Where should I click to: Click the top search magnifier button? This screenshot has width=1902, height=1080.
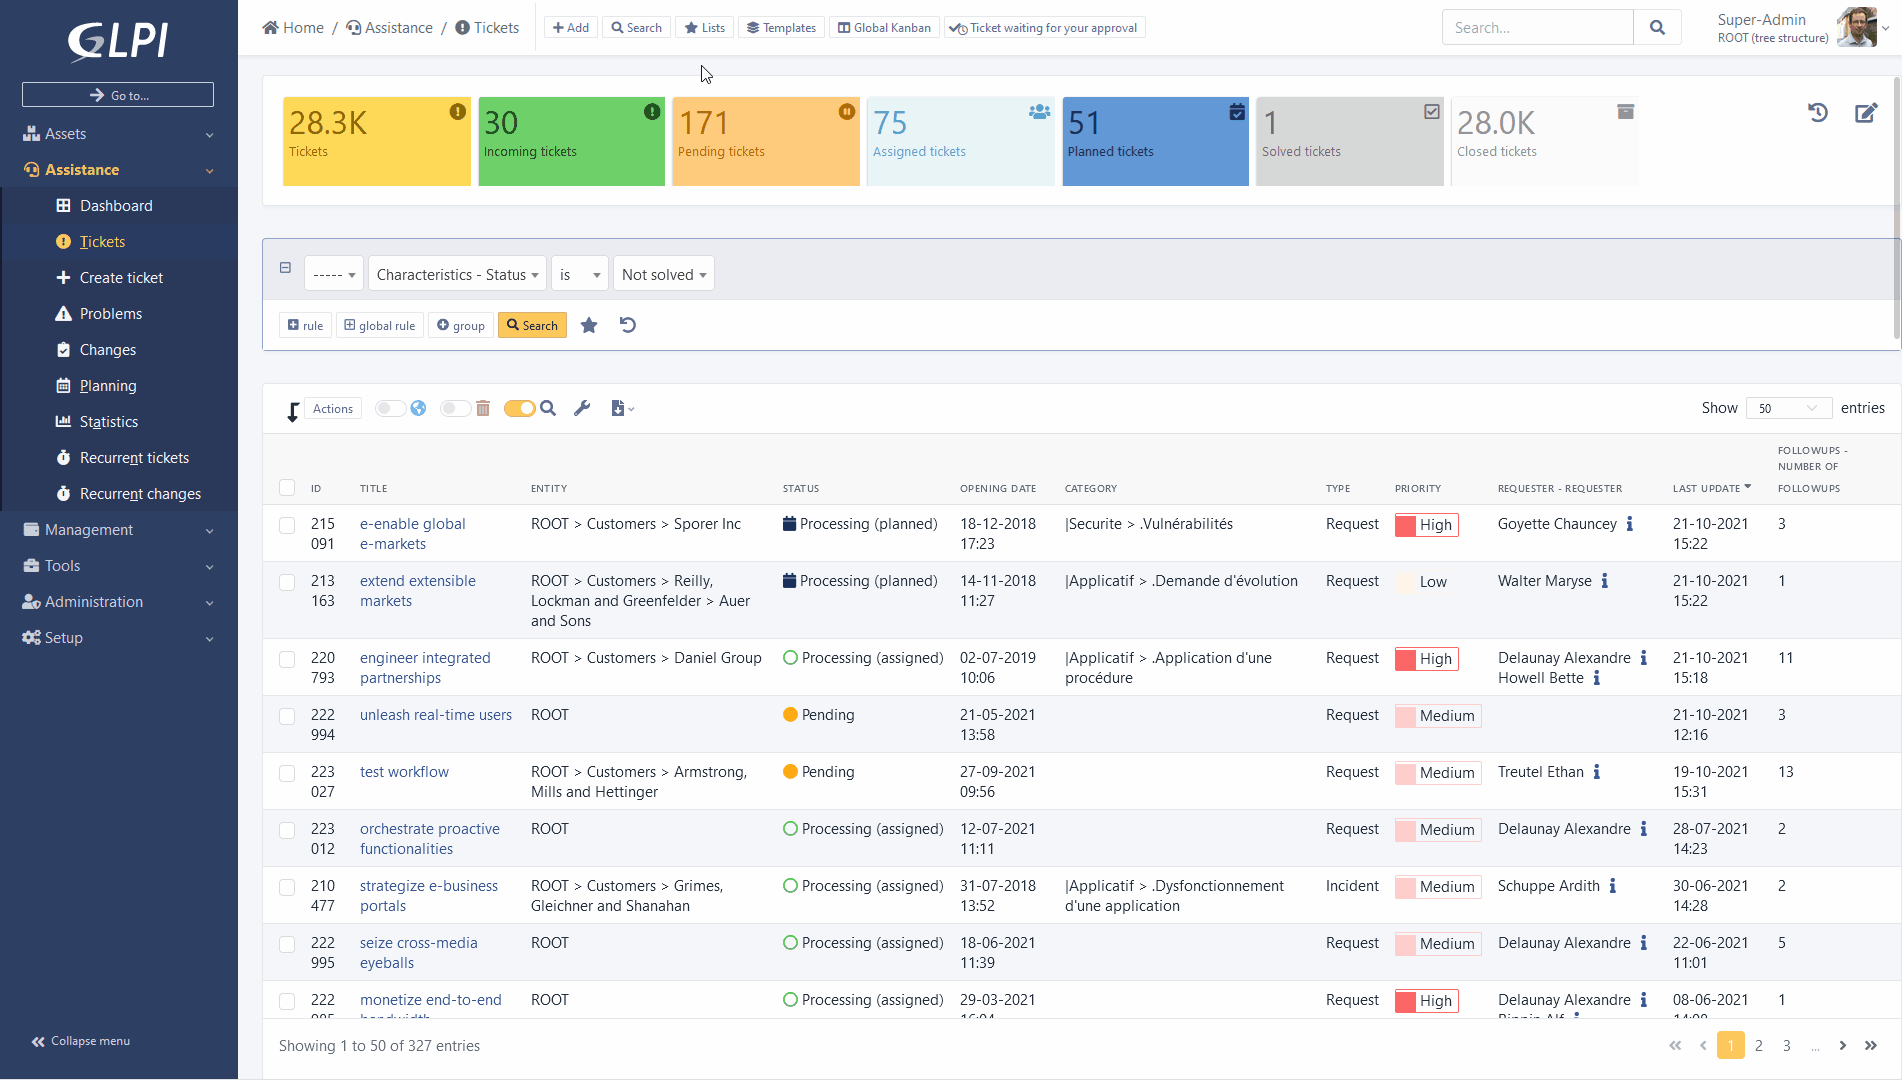click(1657, 28)
